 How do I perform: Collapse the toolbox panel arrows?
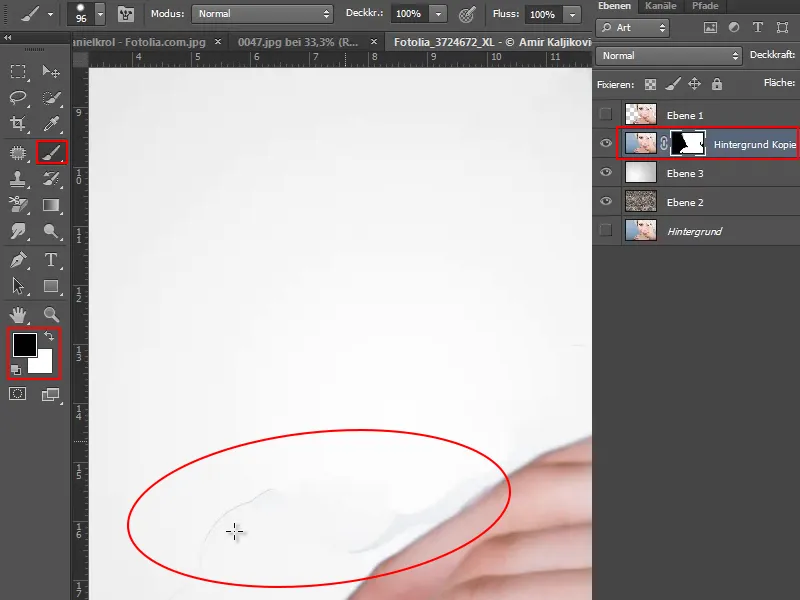pyautogui.click(x=7, y=37)
